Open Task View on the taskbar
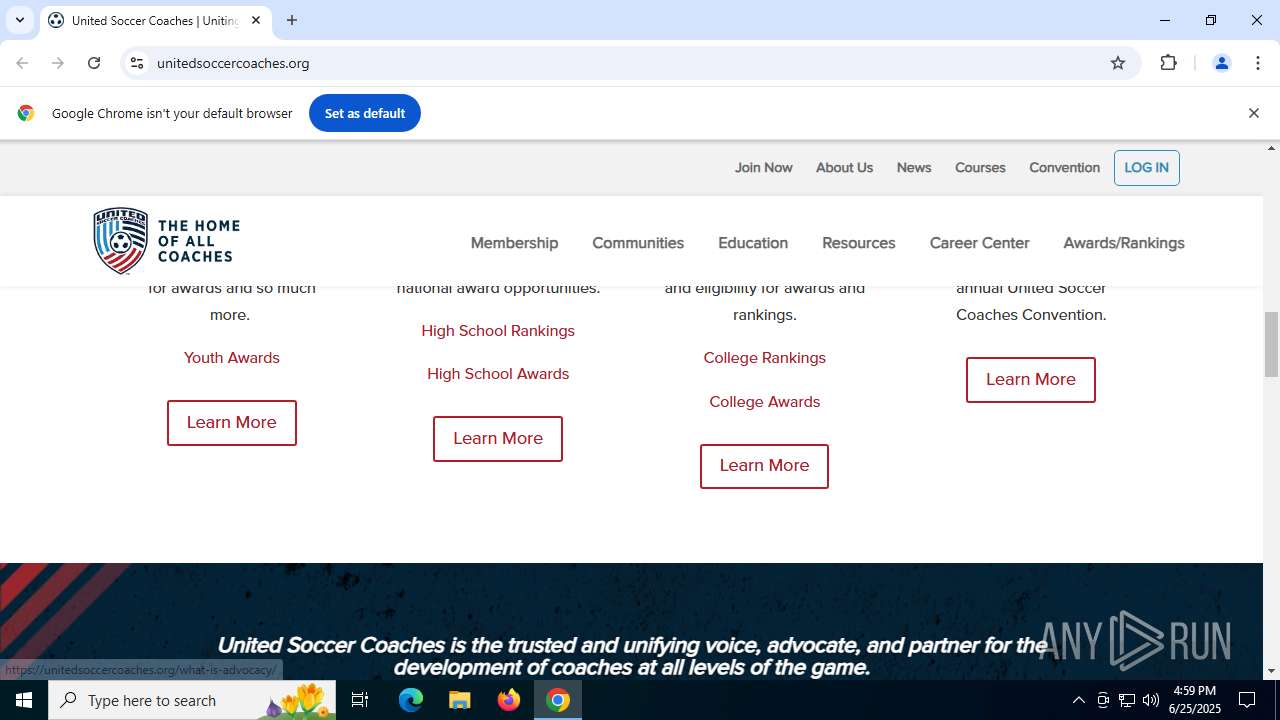Viewport: 1280px width, 720px height. 360,700
